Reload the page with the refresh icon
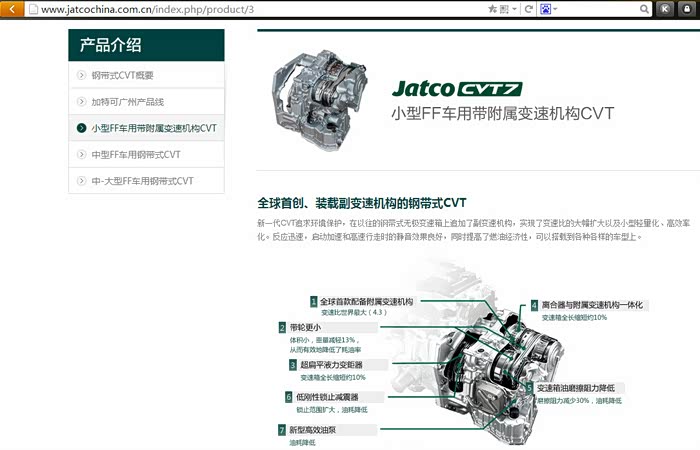Viewport: 700px width, 450px height. pyautogui.click(x=528, y=9)
